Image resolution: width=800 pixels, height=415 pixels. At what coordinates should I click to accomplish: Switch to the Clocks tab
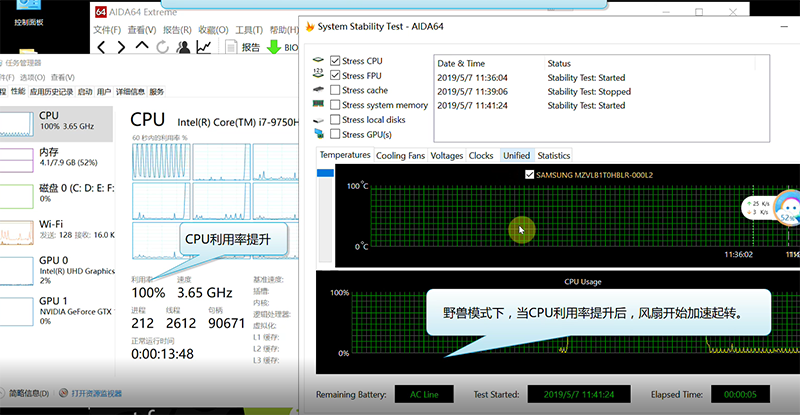click(x=481, y=155)
